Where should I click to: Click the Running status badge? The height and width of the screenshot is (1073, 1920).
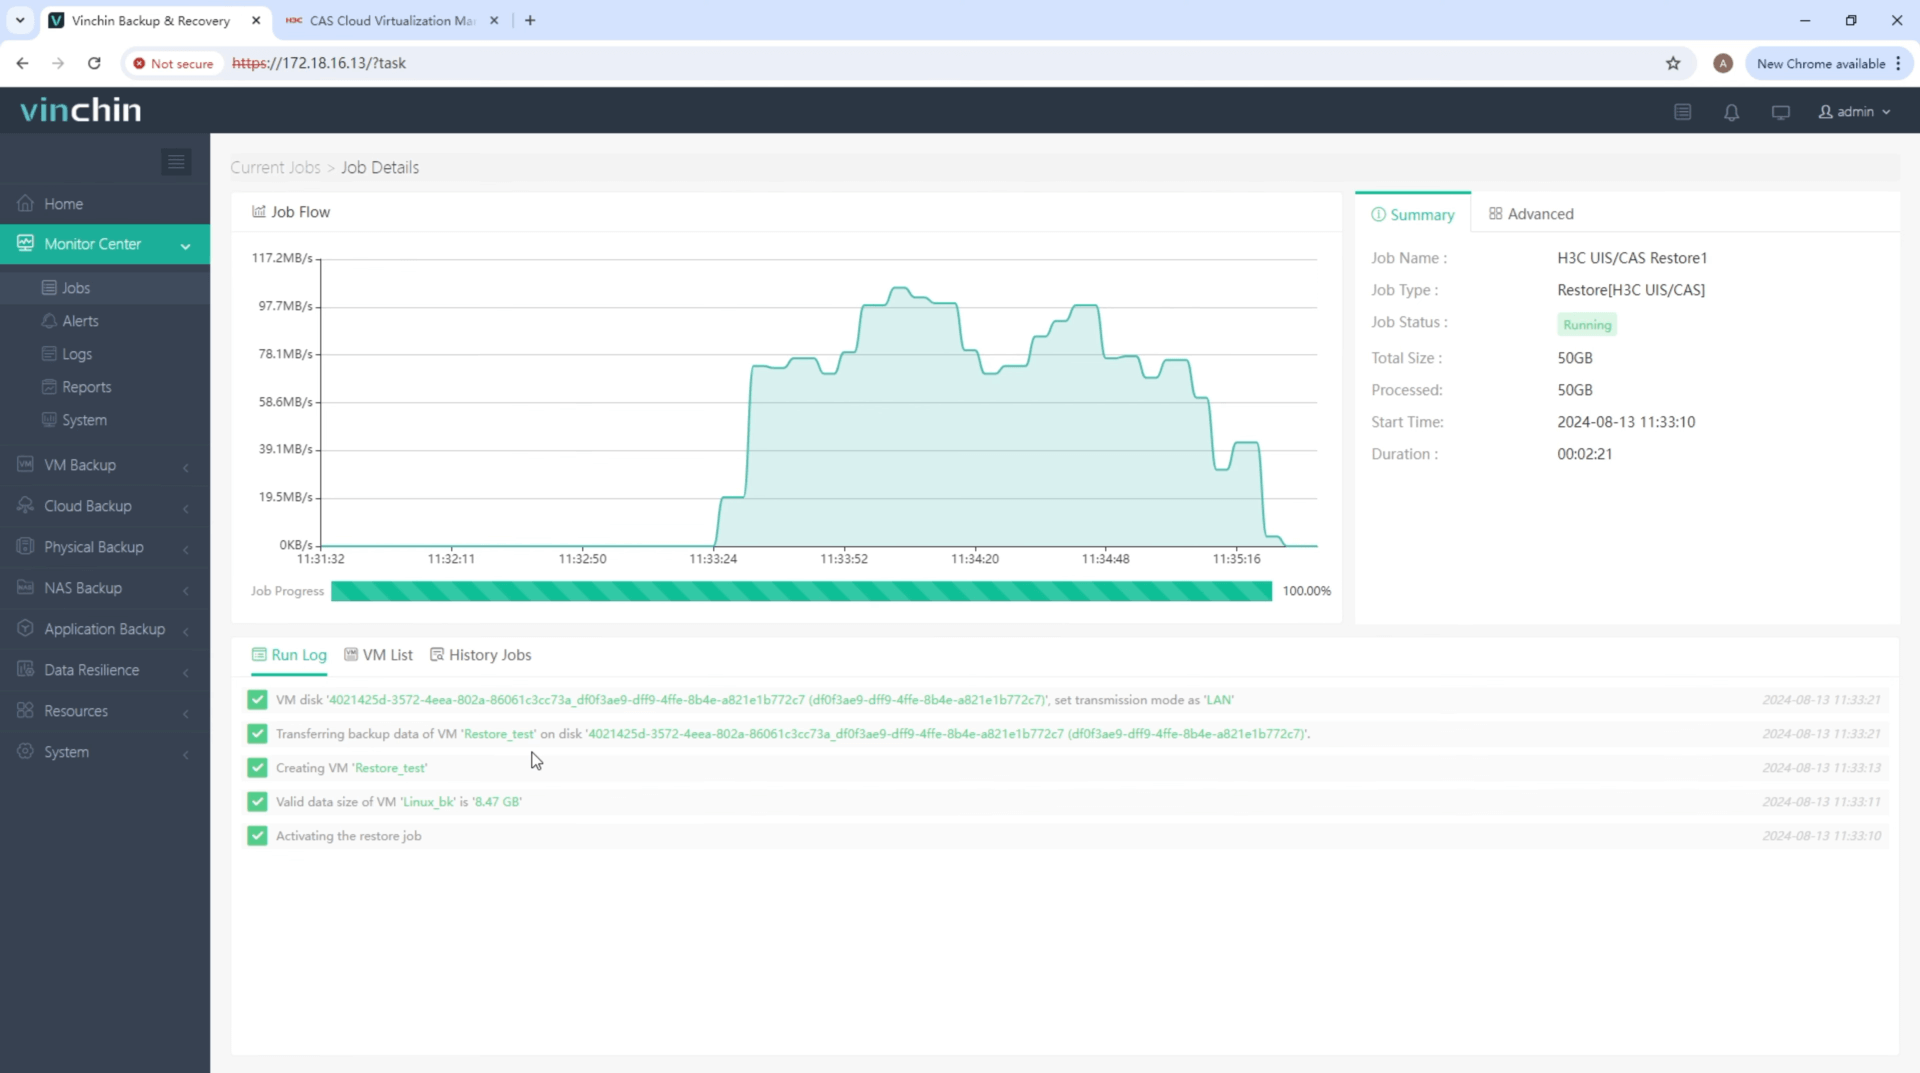coord(1587,325)
